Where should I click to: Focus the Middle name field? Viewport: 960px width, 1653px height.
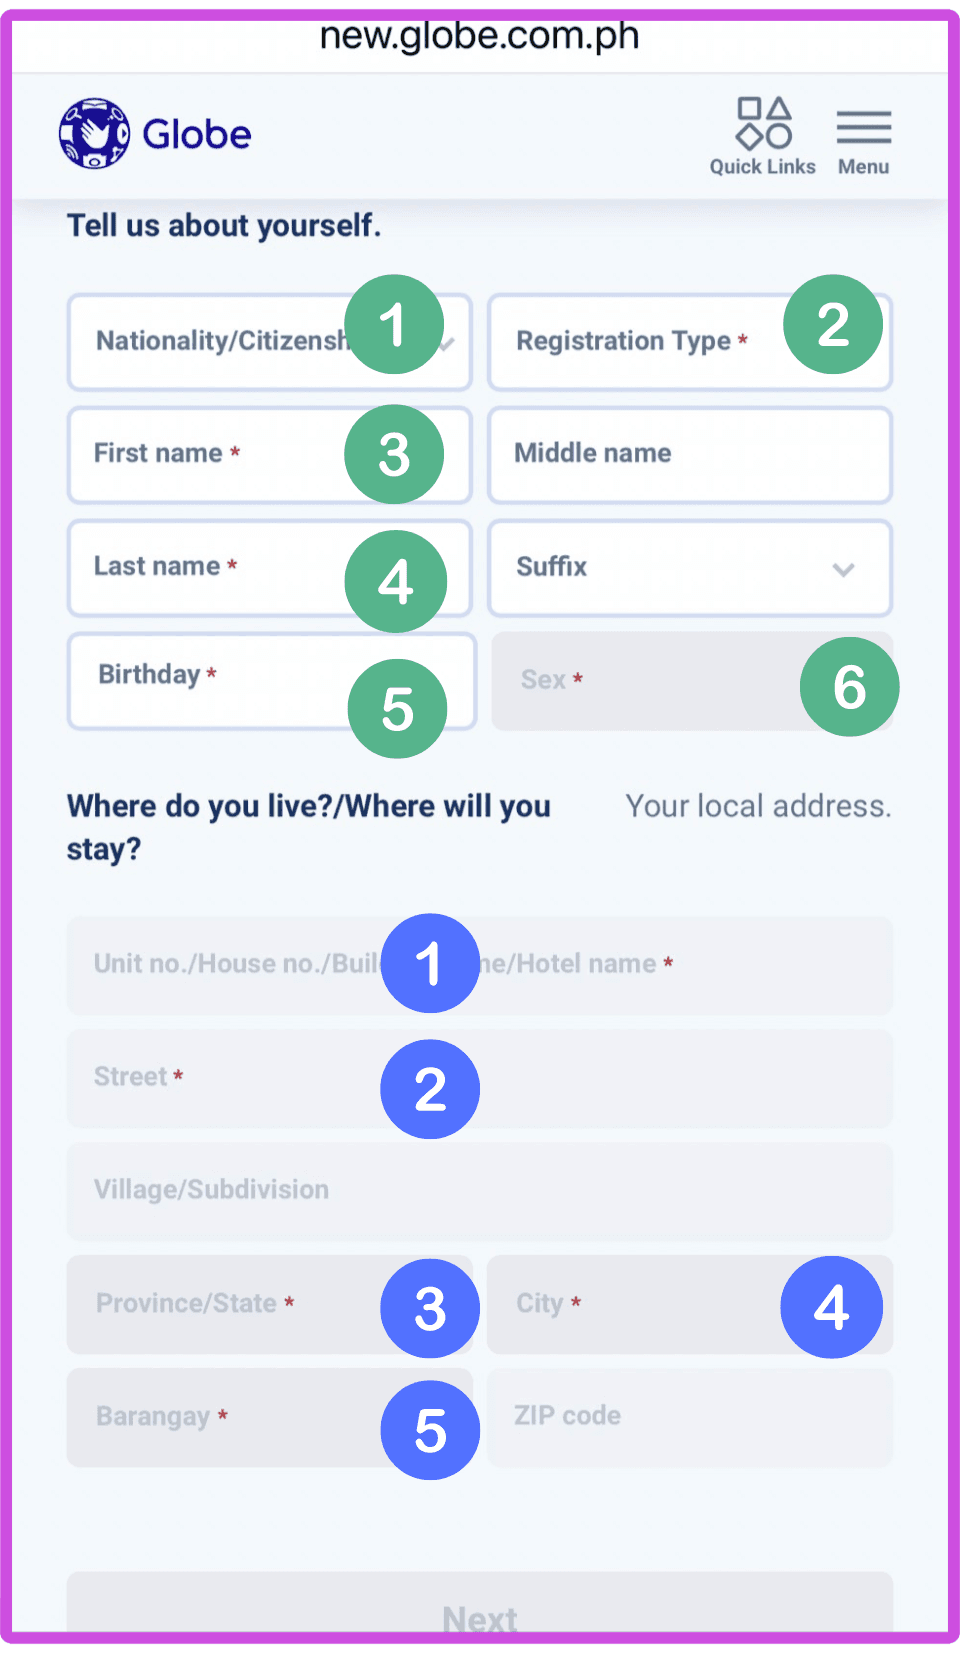pos(689,455)
